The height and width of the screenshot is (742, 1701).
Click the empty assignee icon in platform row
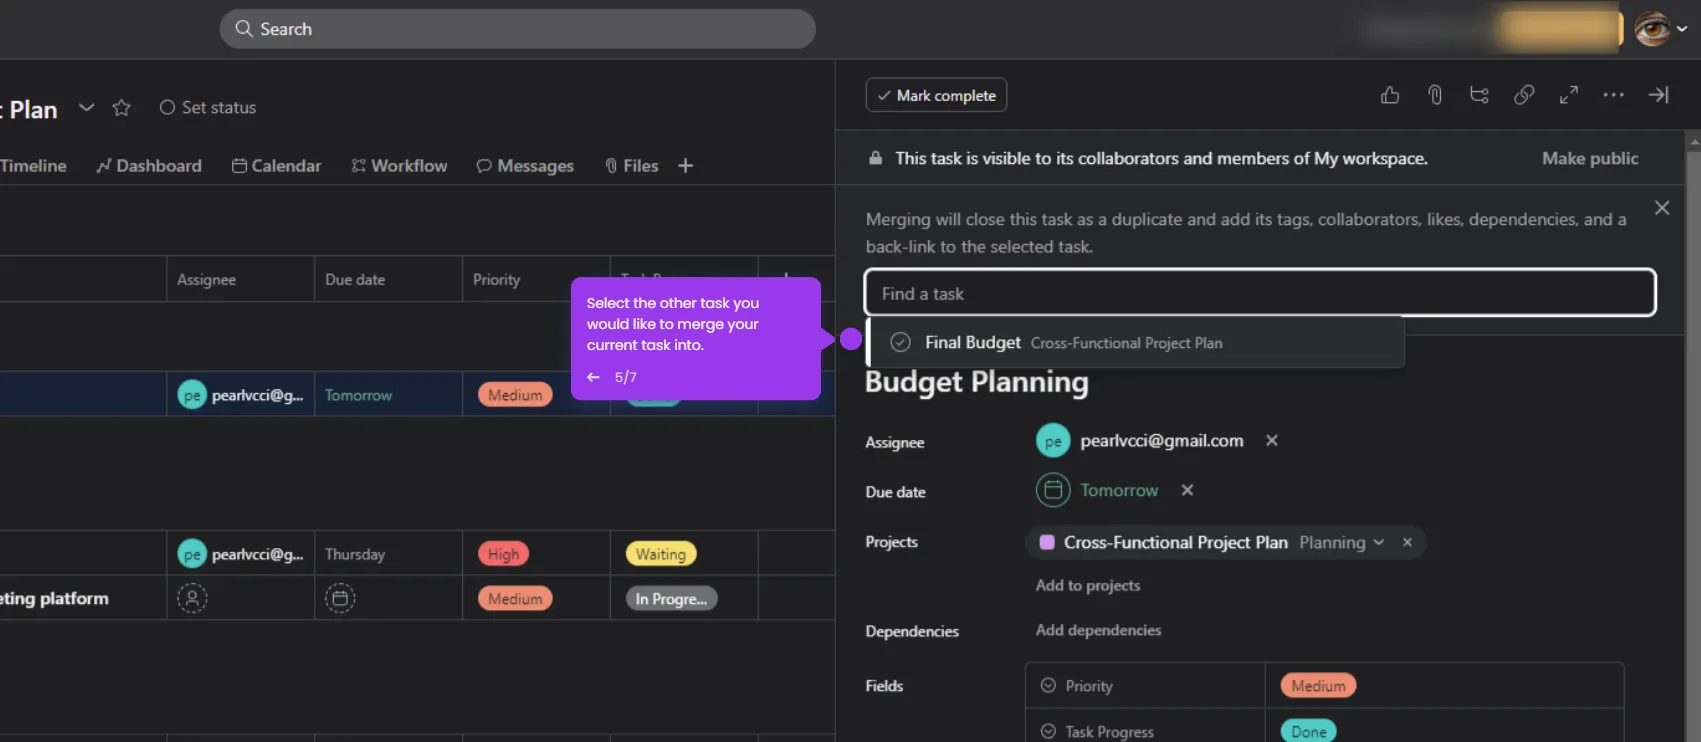point(192,598)
